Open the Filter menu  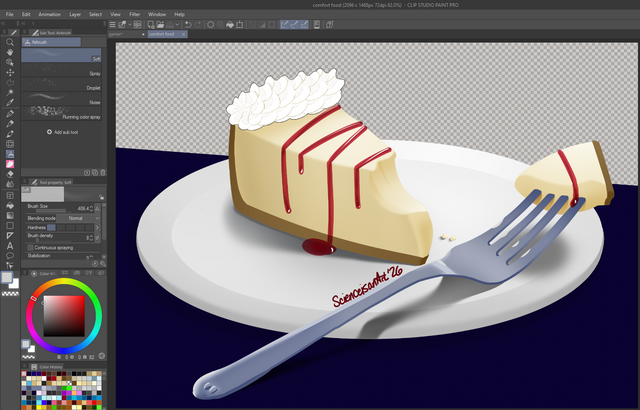coord(135,14)
